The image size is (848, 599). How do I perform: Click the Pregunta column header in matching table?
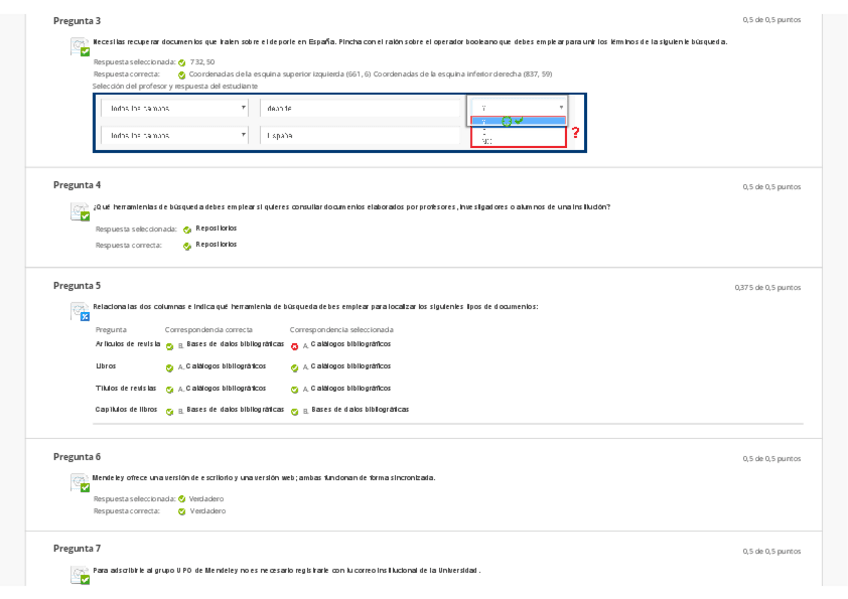[x=111, y=330]
